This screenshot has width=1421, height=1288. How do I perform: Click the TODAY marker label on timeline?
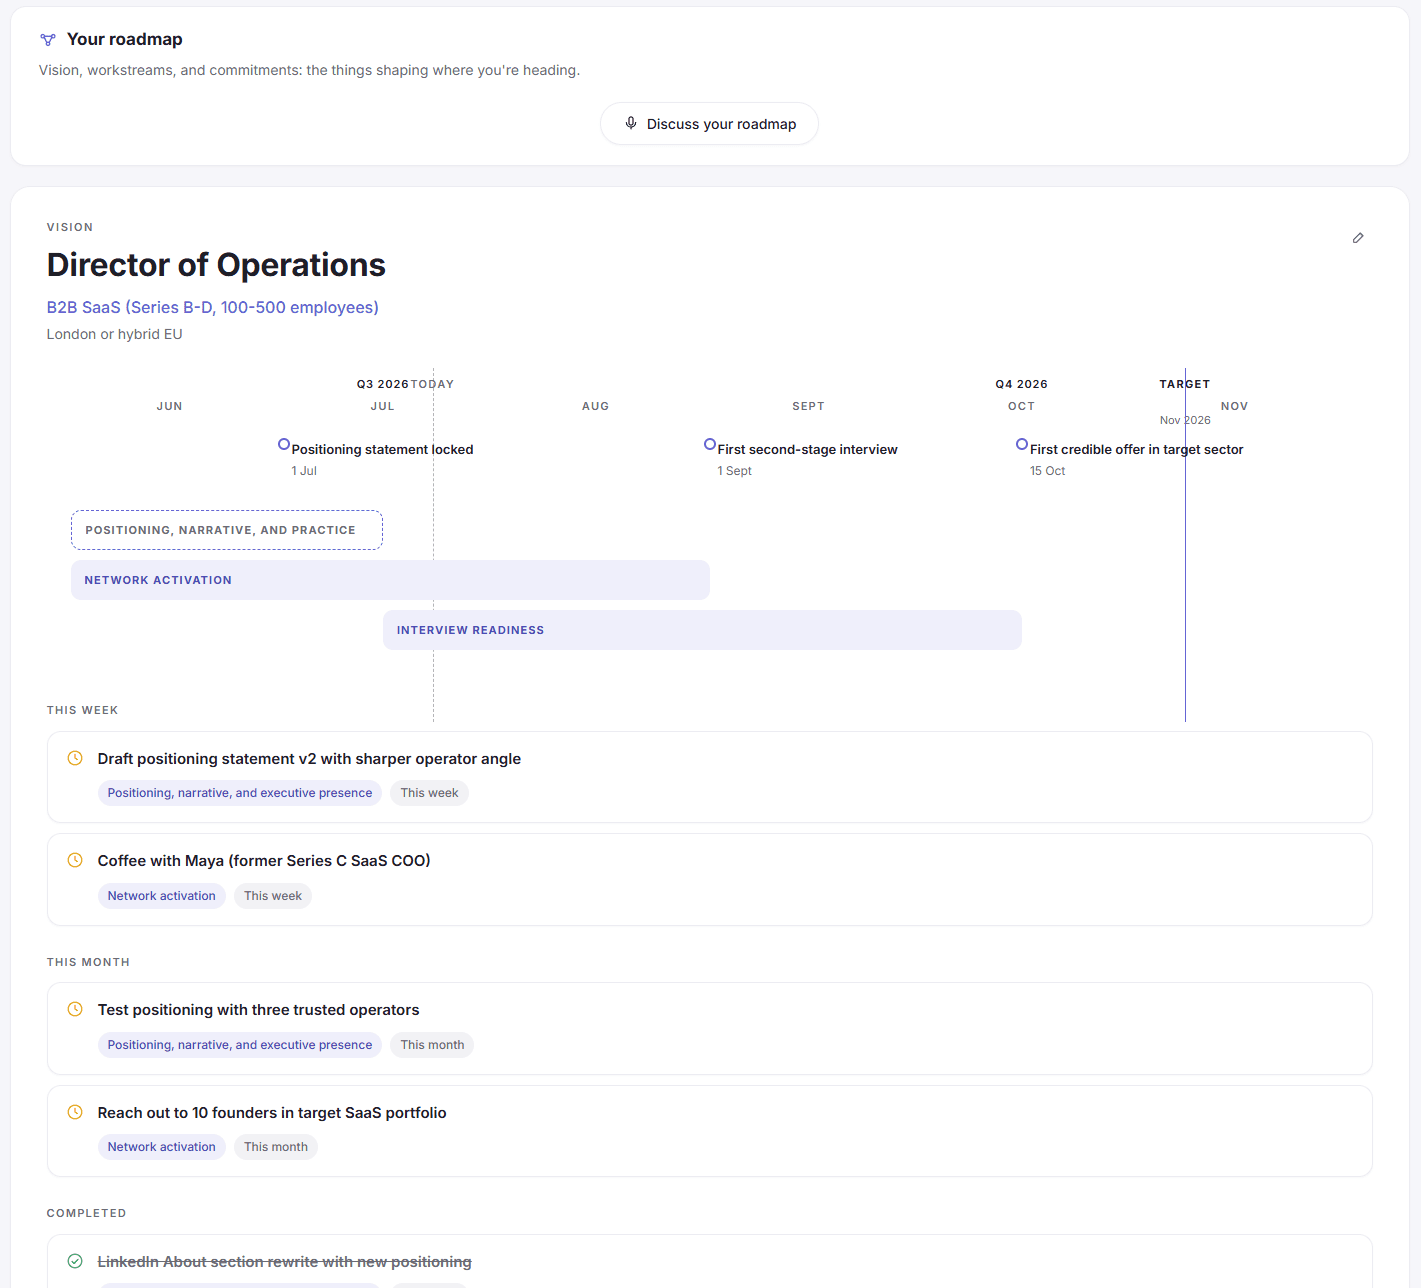pyautogui.click(x=433, y=384)
